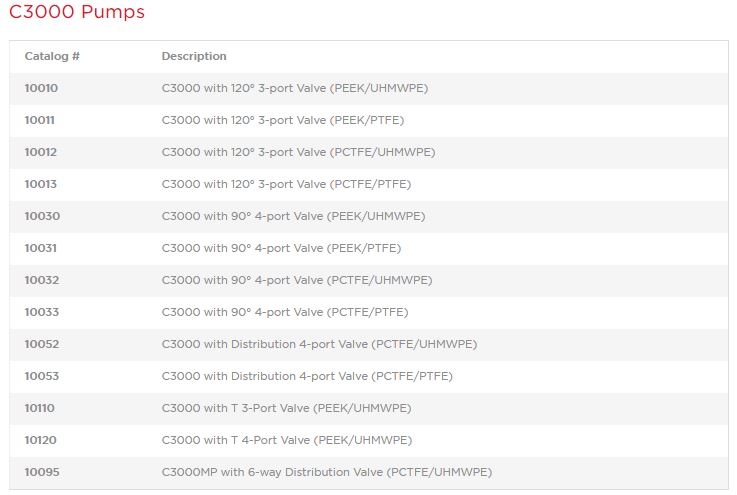Select catalog number 10110
737x495 pixels.
pos(40,408)
